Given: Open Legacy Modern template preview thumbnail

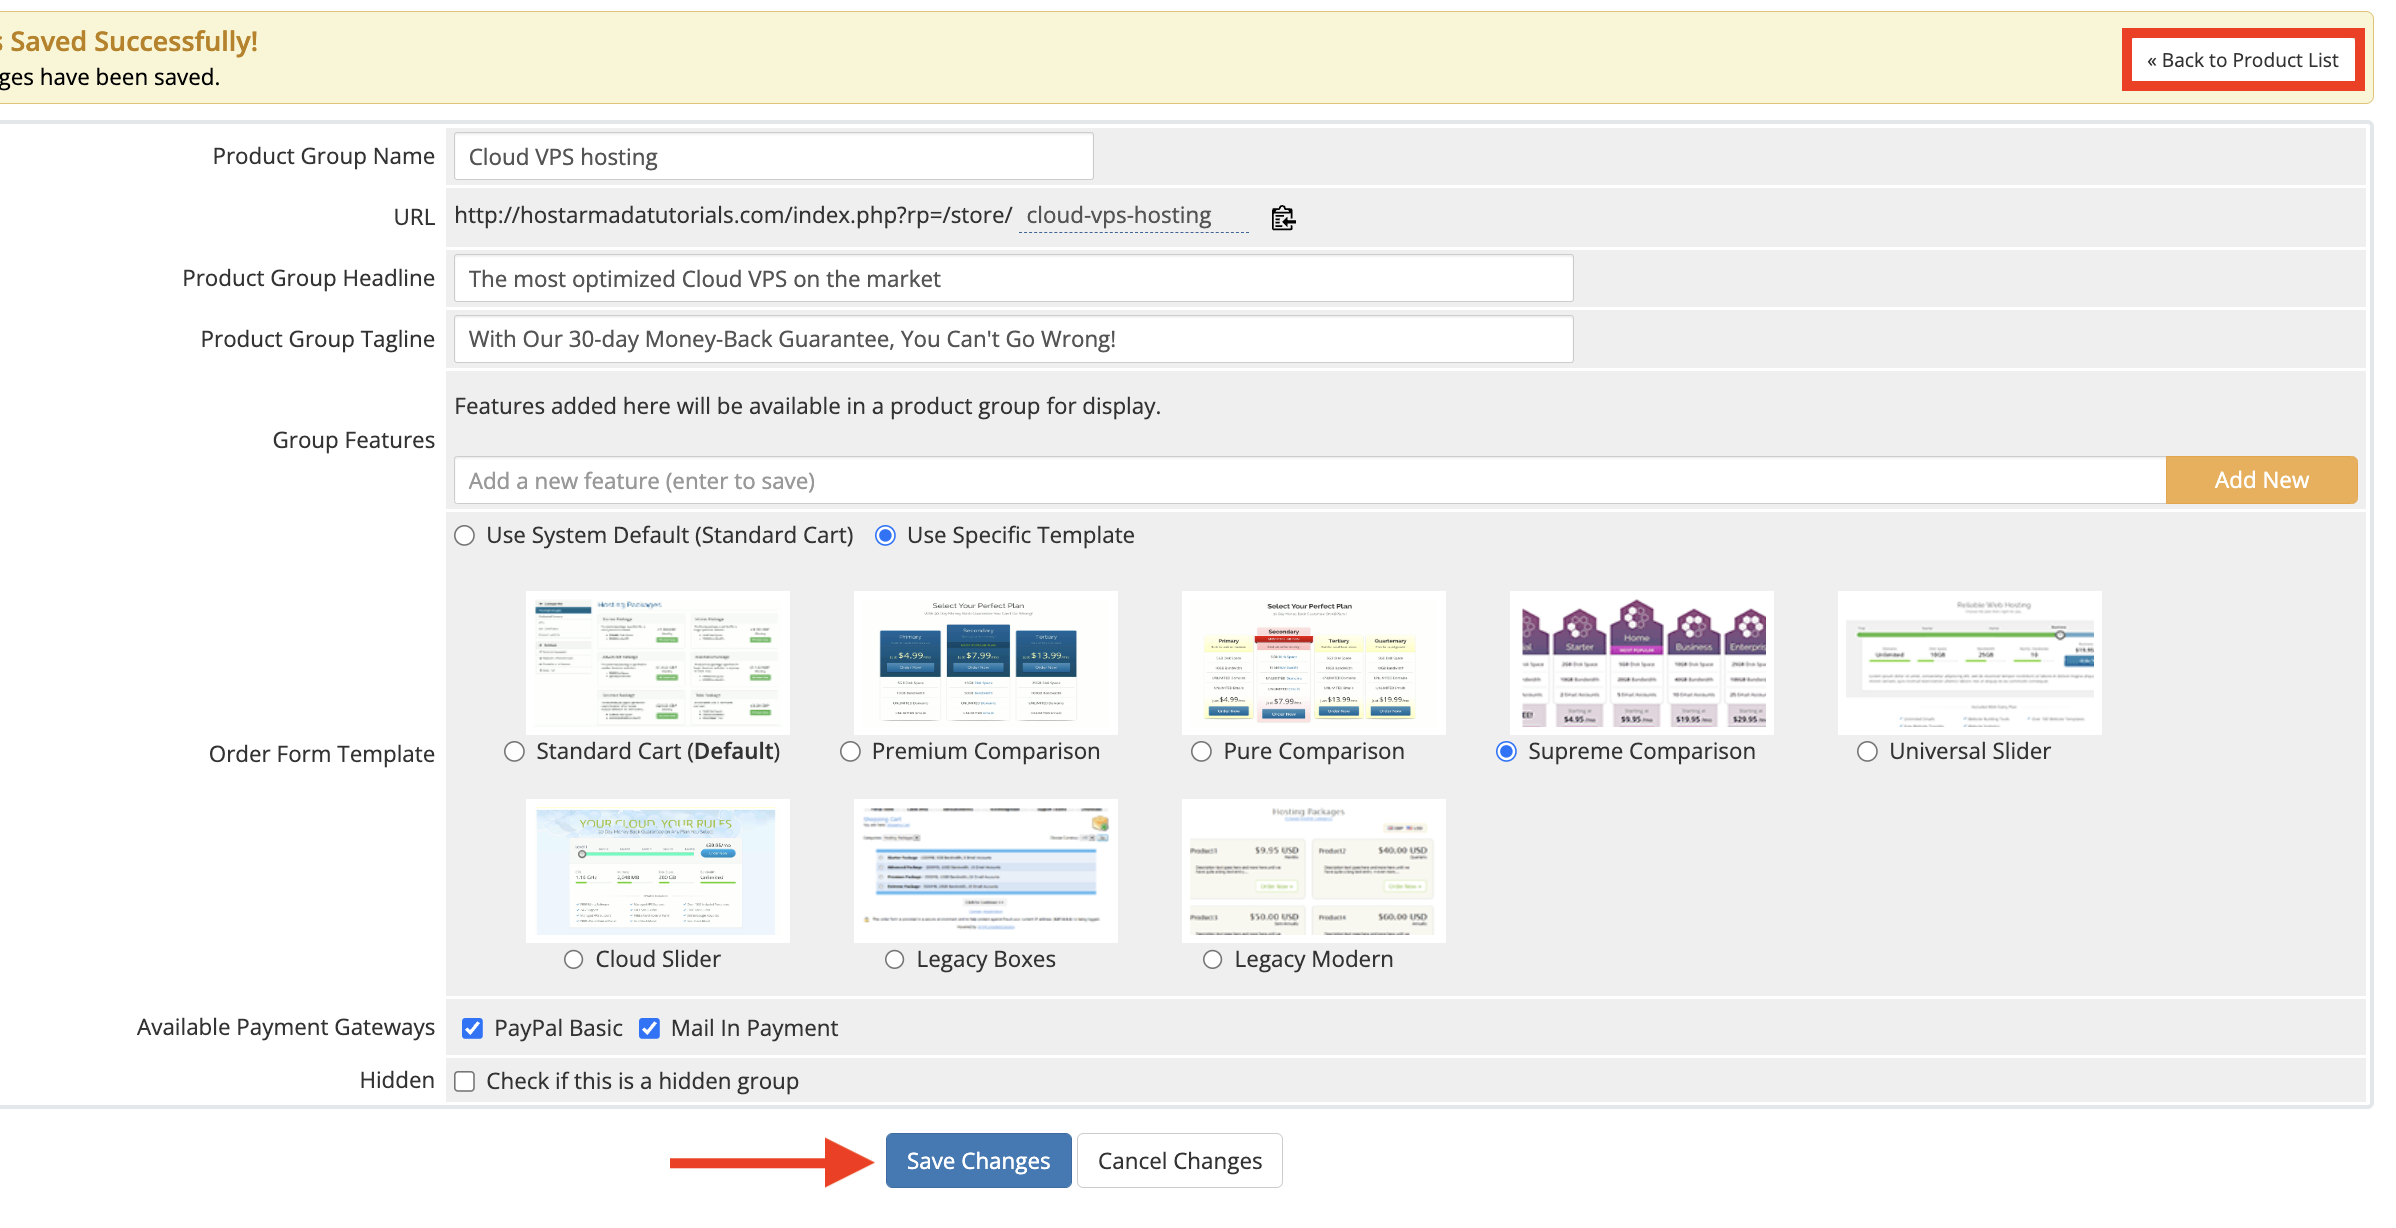Looking at the screenshot, I should [x=1314, y=871].
